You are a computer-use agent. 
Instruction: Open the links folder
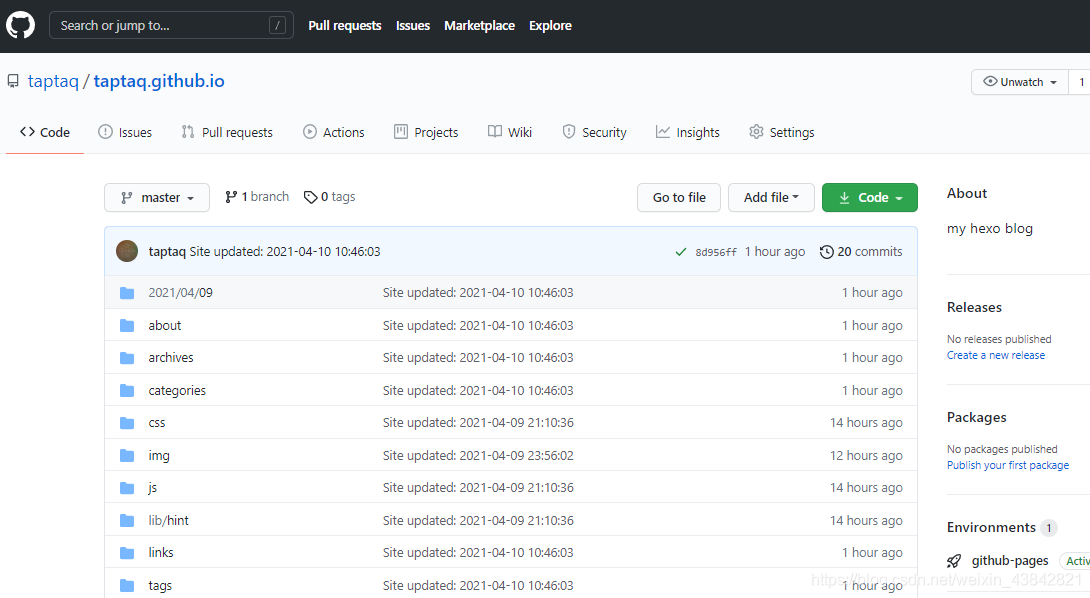[161, 552]
